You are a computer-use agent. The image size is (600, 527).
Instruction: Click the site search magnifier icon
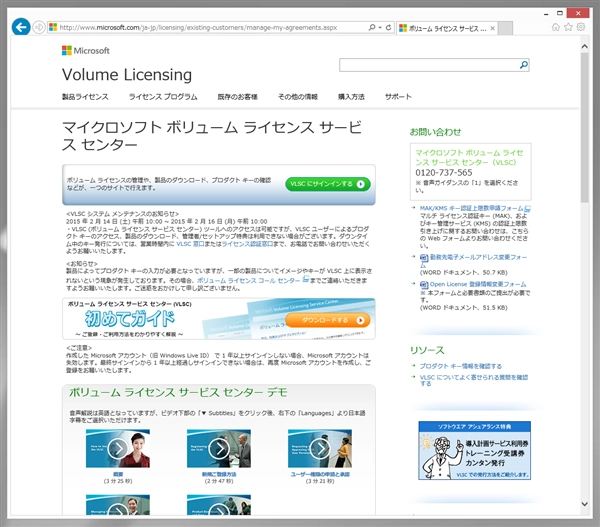524,65
